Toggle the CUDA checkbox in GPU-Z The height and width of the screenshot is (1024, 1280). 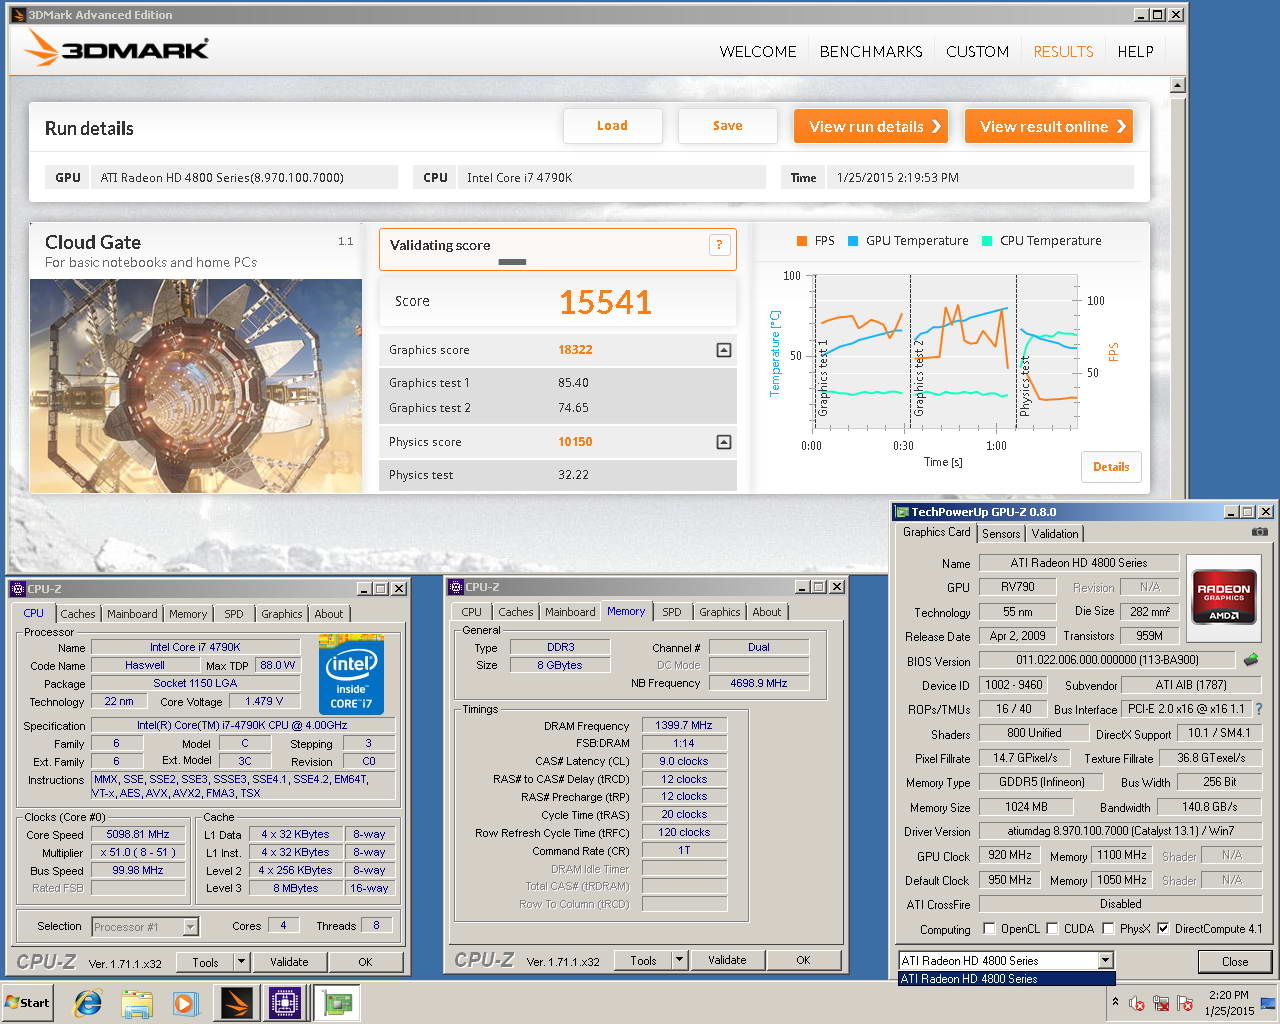1052,929
